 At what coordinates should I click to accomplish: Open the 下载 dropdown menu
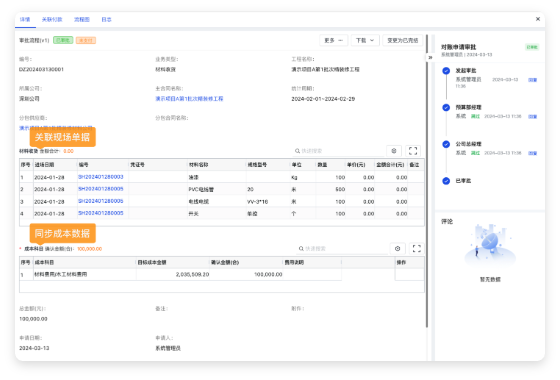pyautogui.click(x=365, y=40)
